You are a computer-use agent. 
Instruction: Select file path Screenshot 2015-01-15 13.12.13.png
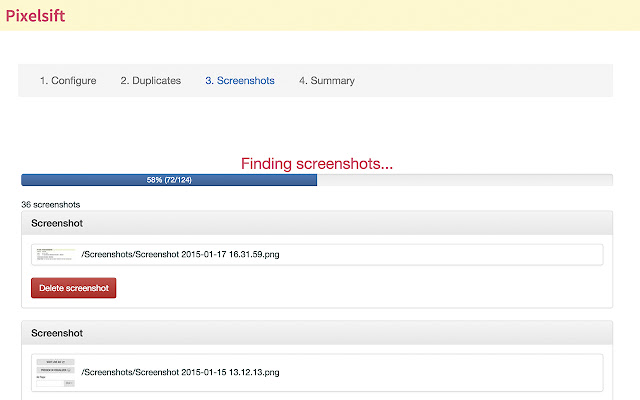click(x=180, y=372)
